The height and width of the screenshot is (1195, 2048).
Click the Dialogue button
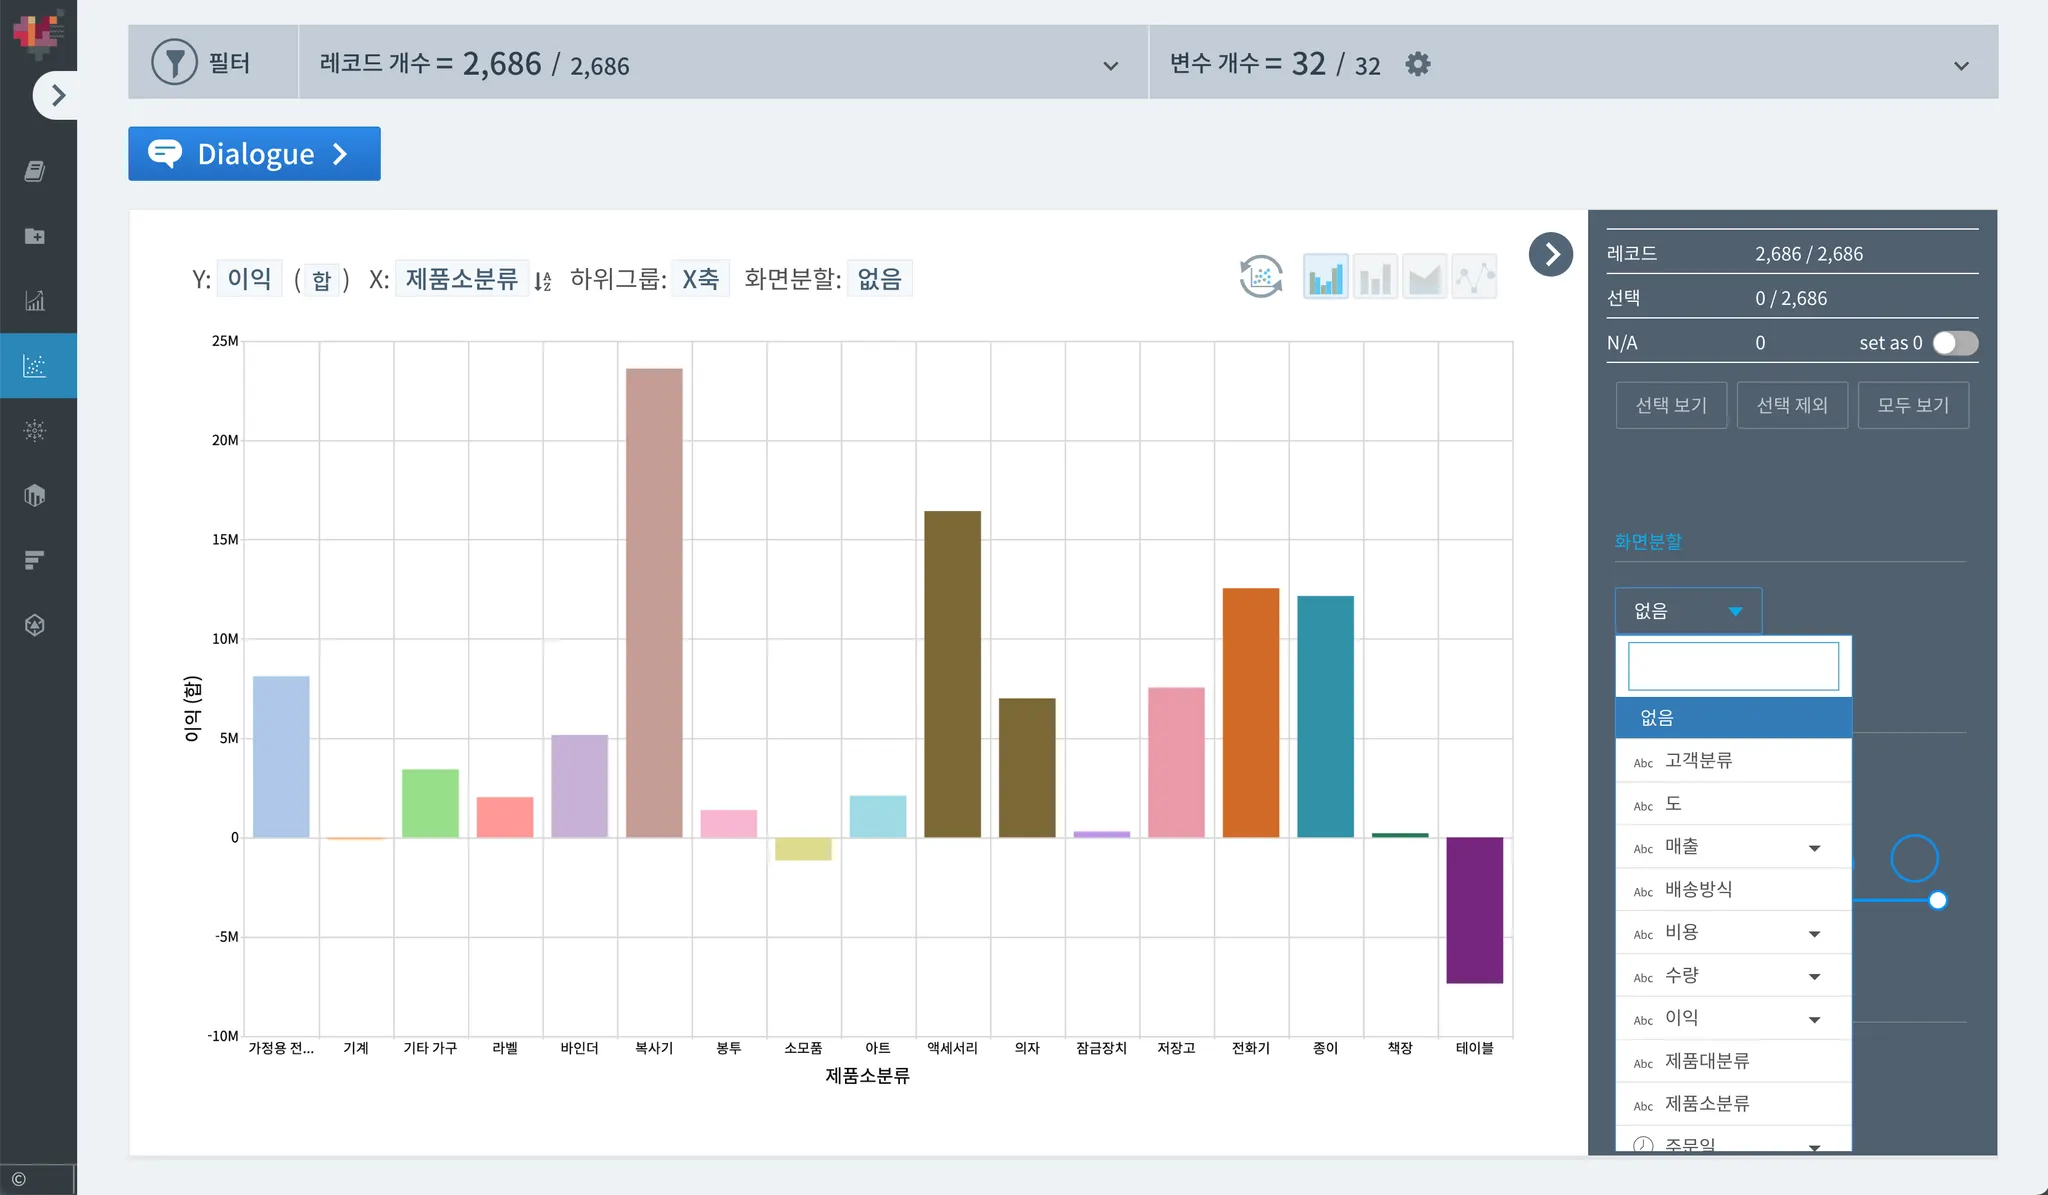pyautogui.click(x=254, y=154)
